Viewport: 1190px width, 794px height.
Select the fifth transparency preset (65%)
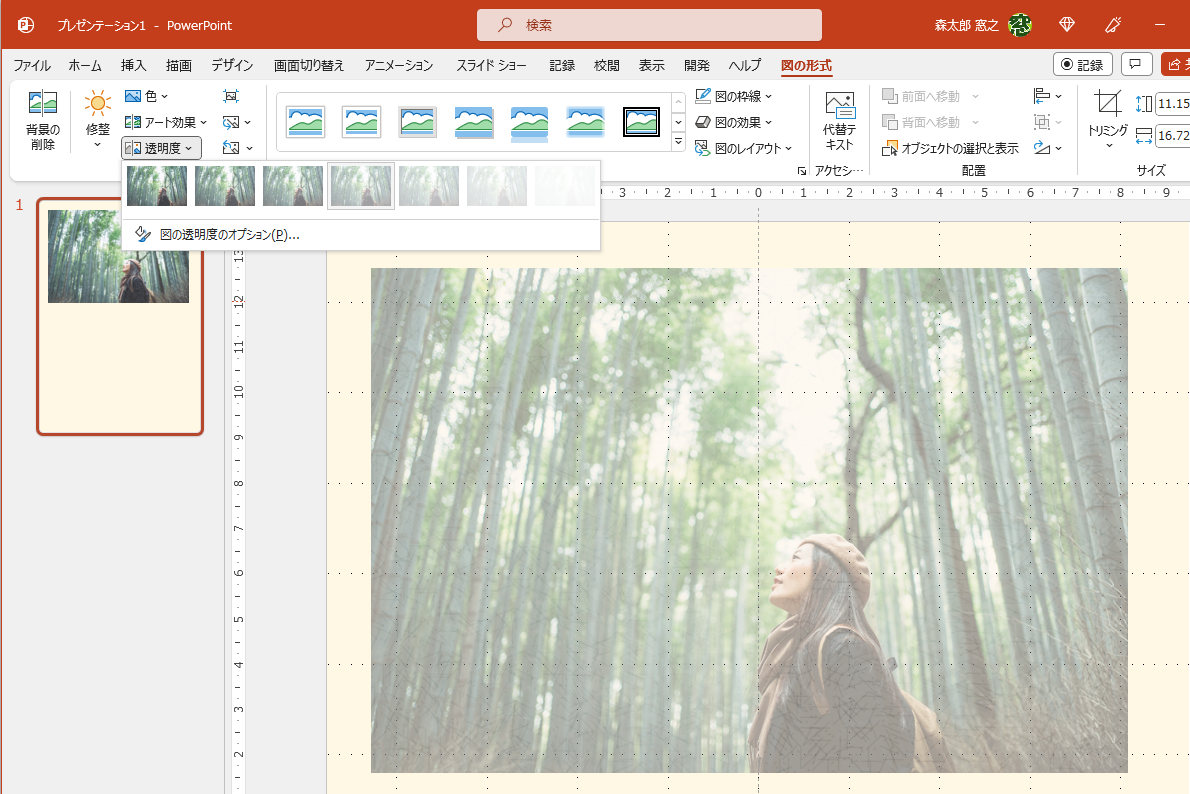tap(429, 186)
